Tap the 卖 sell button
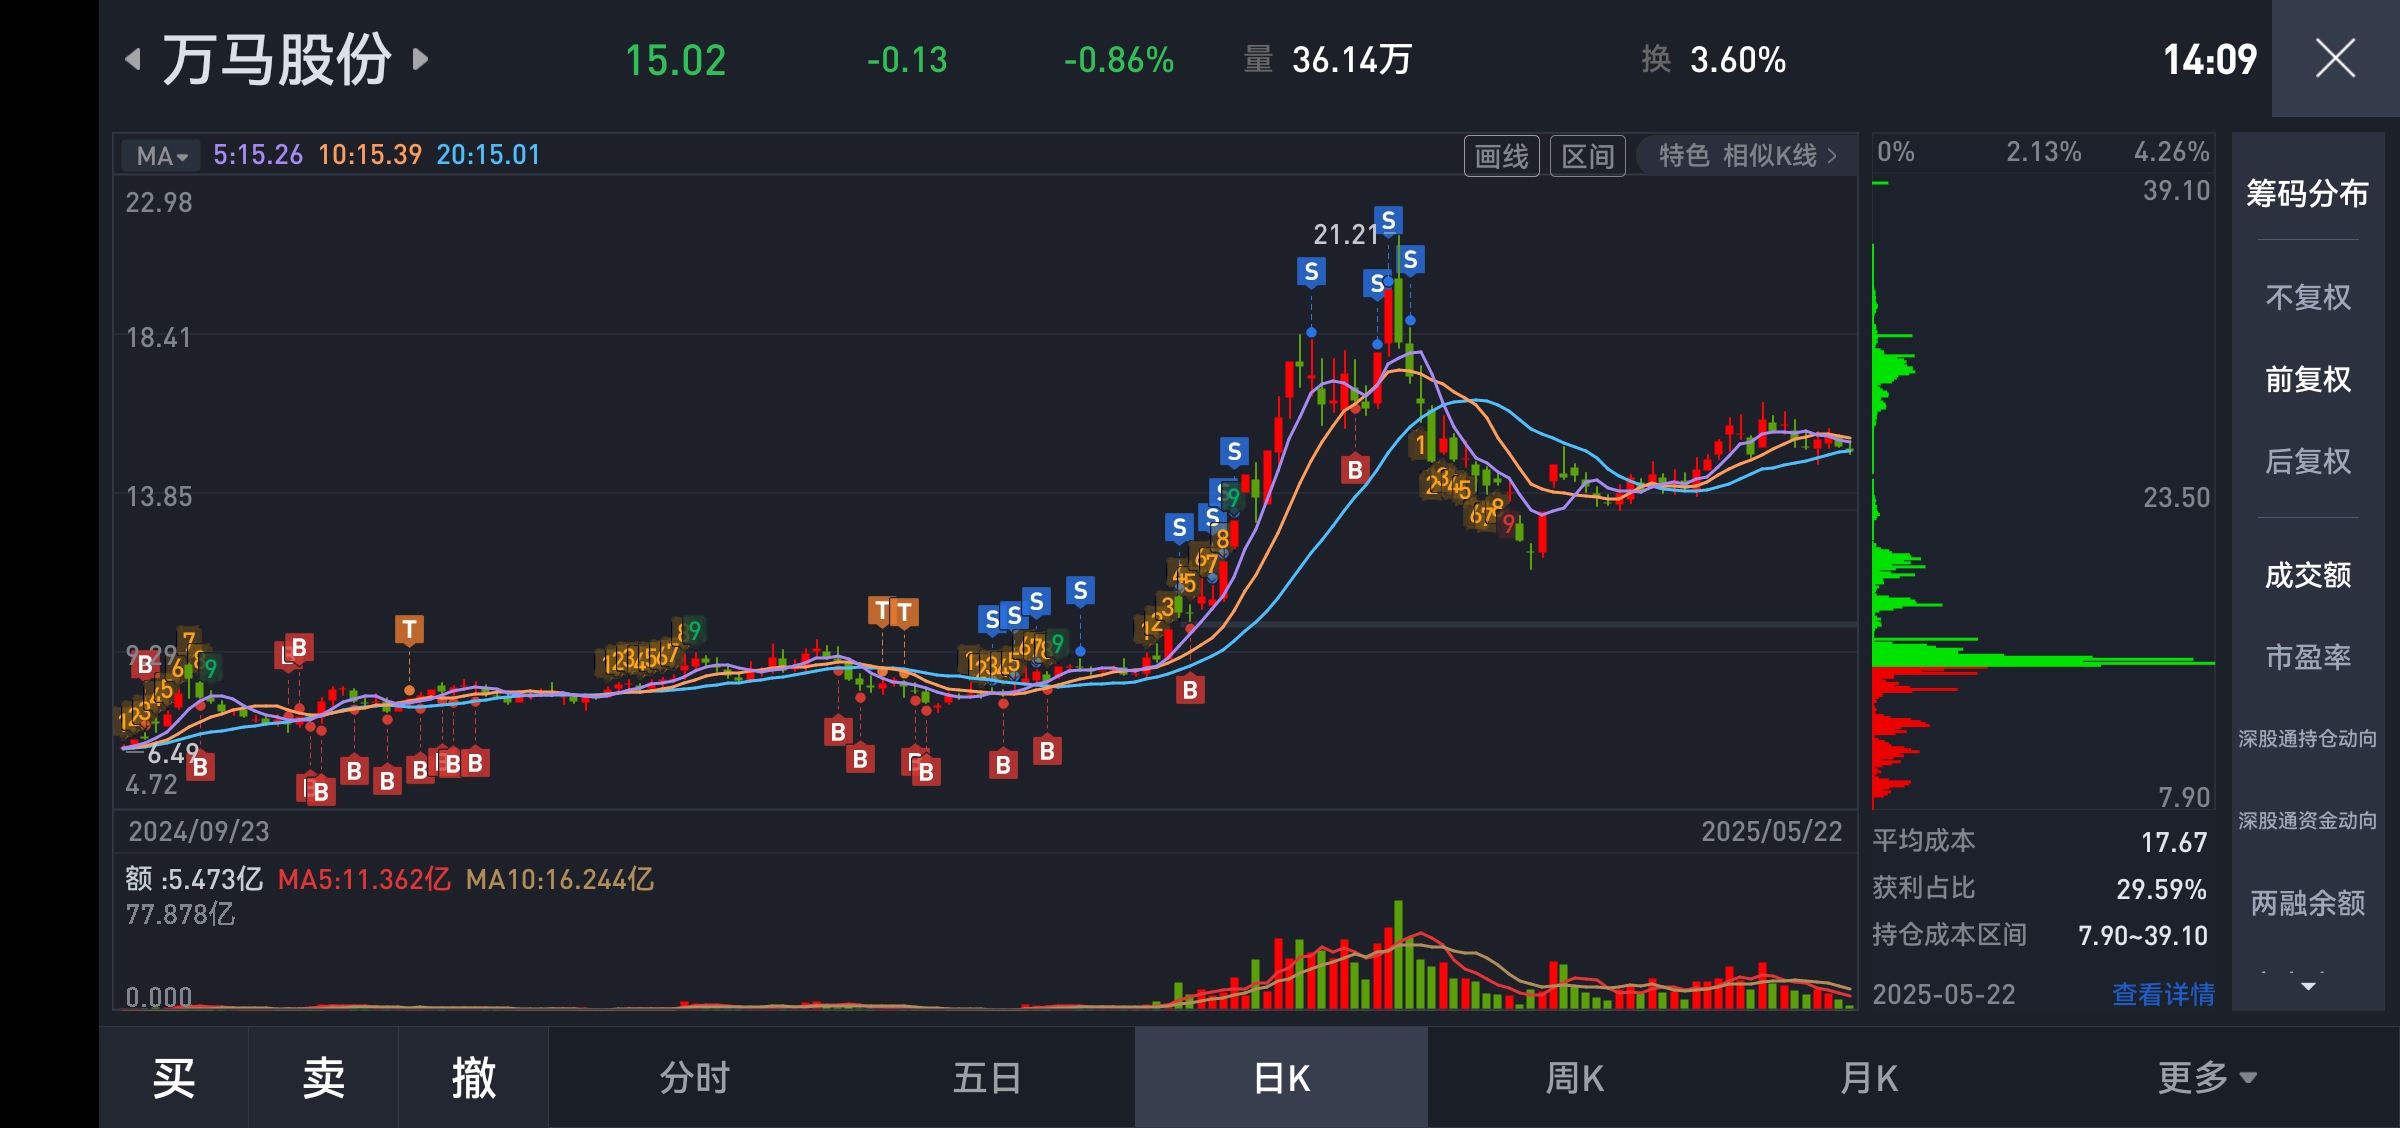 click(323, 1078)
